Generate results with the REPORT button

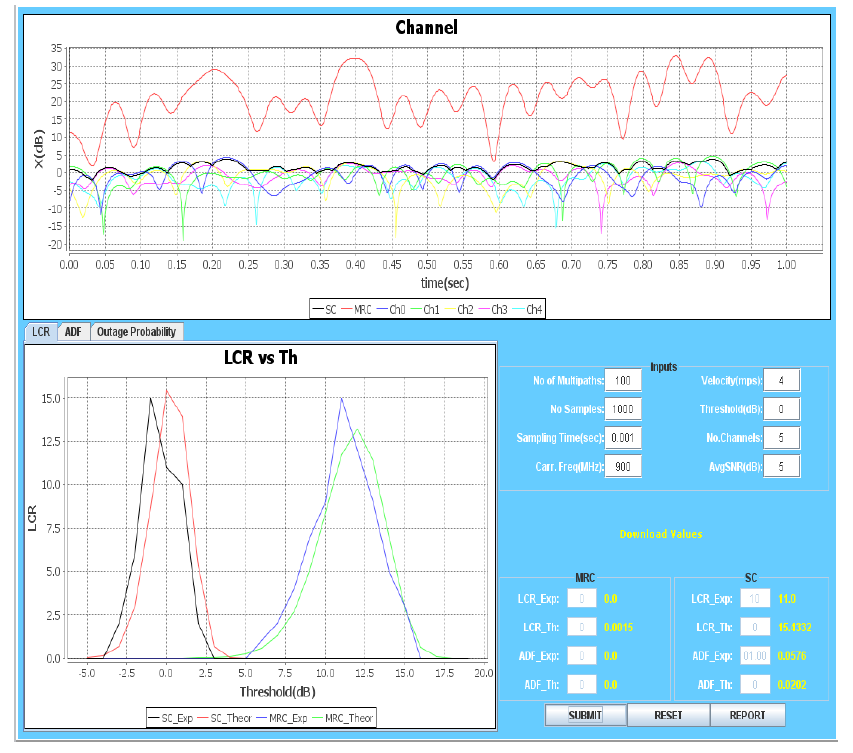coord(747,715)
